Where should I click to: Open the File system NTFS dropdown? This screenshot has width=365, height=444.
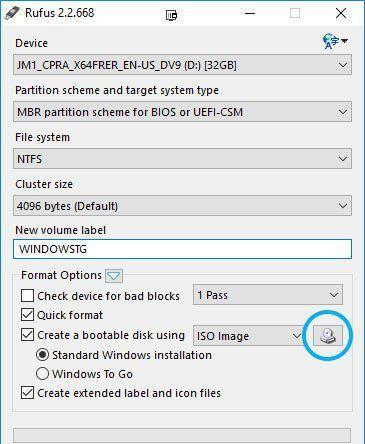click(182, 159)
